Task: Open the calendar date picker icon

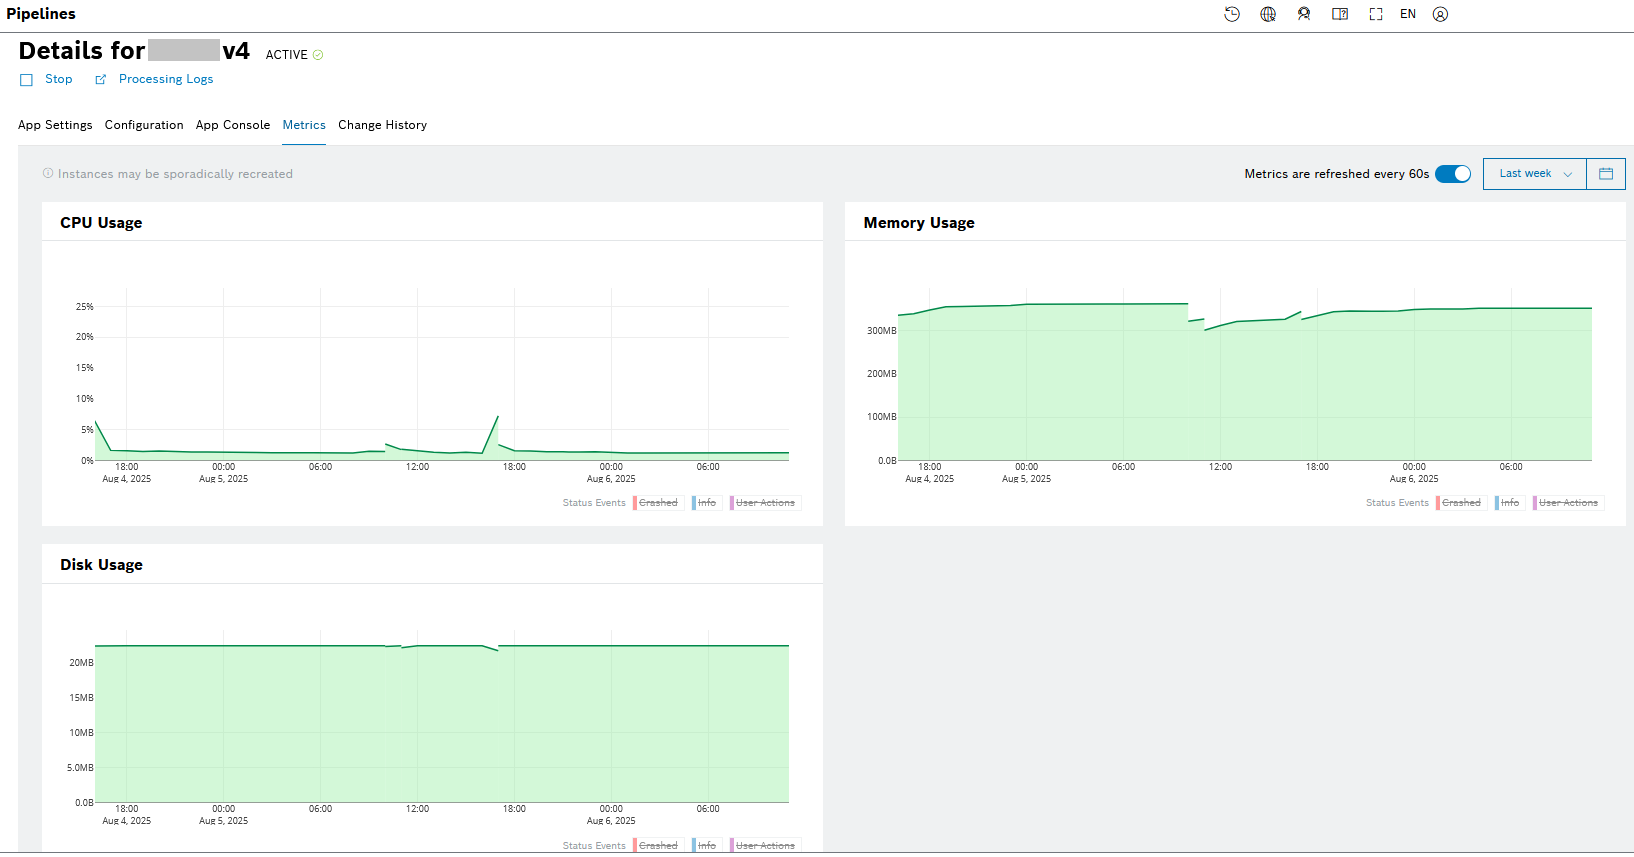Action: point(1606,174)
